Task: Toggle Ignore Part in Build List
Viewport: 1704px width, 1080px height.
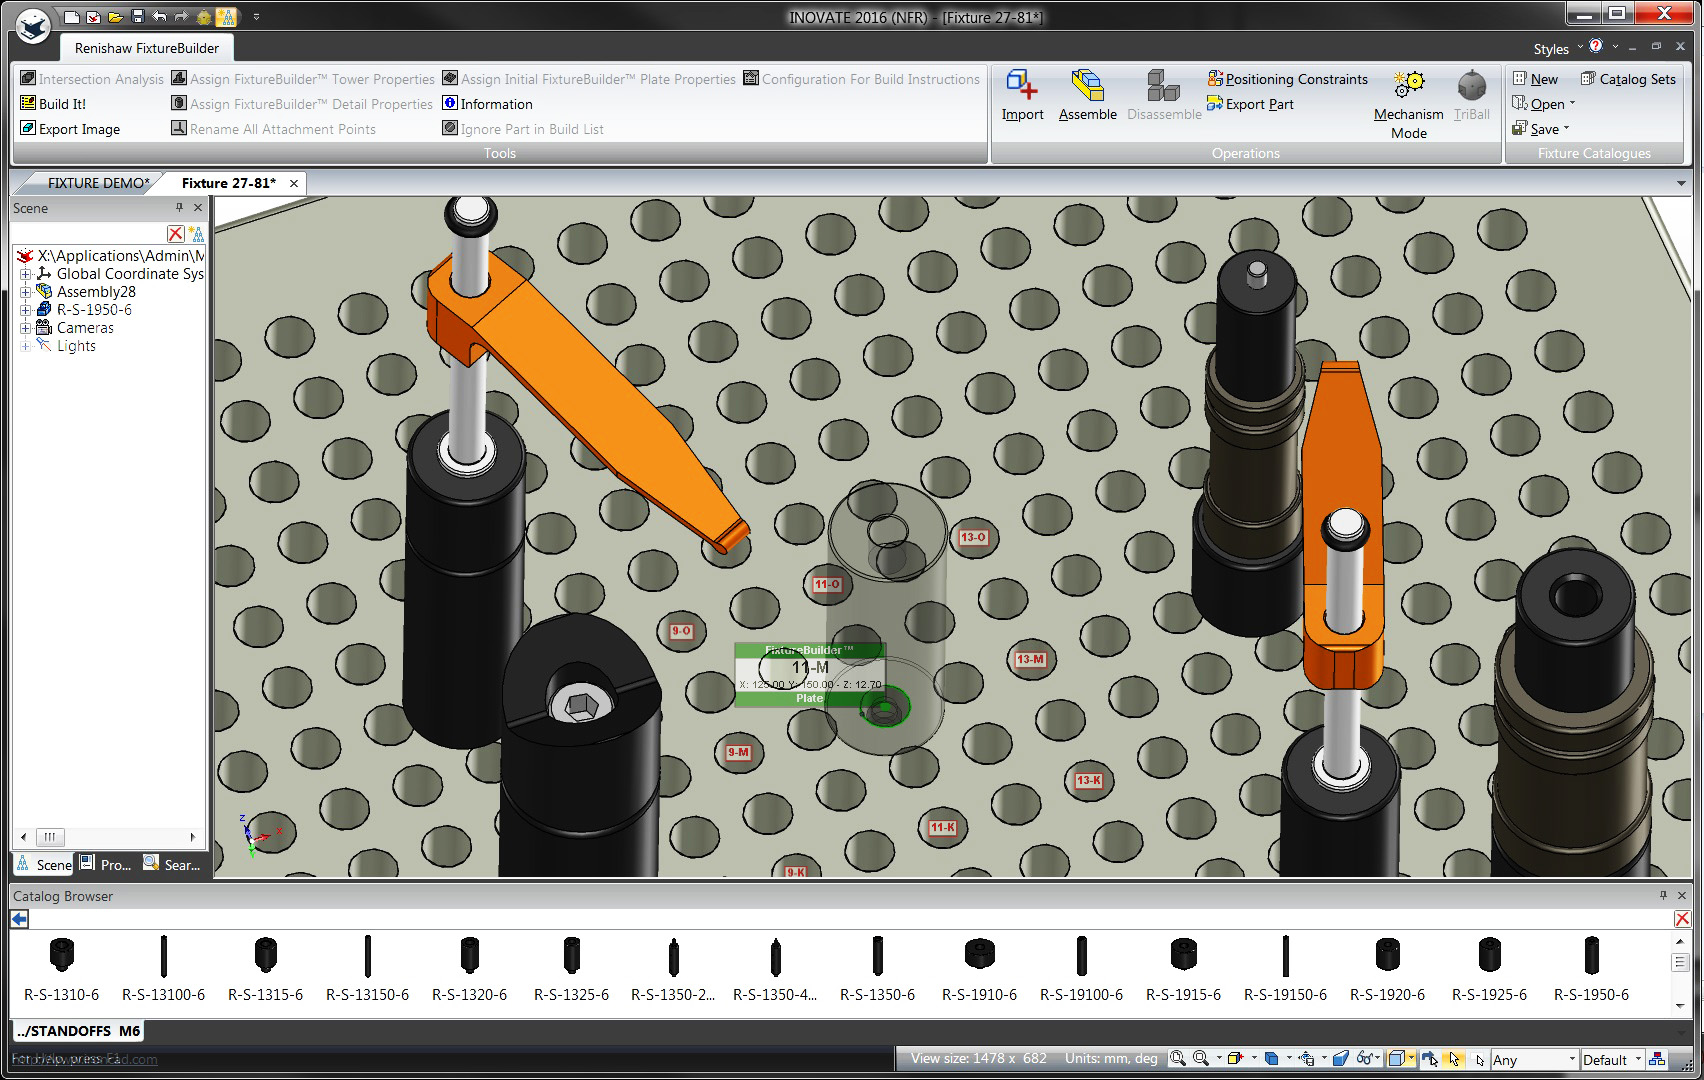Action: point(524,128)
